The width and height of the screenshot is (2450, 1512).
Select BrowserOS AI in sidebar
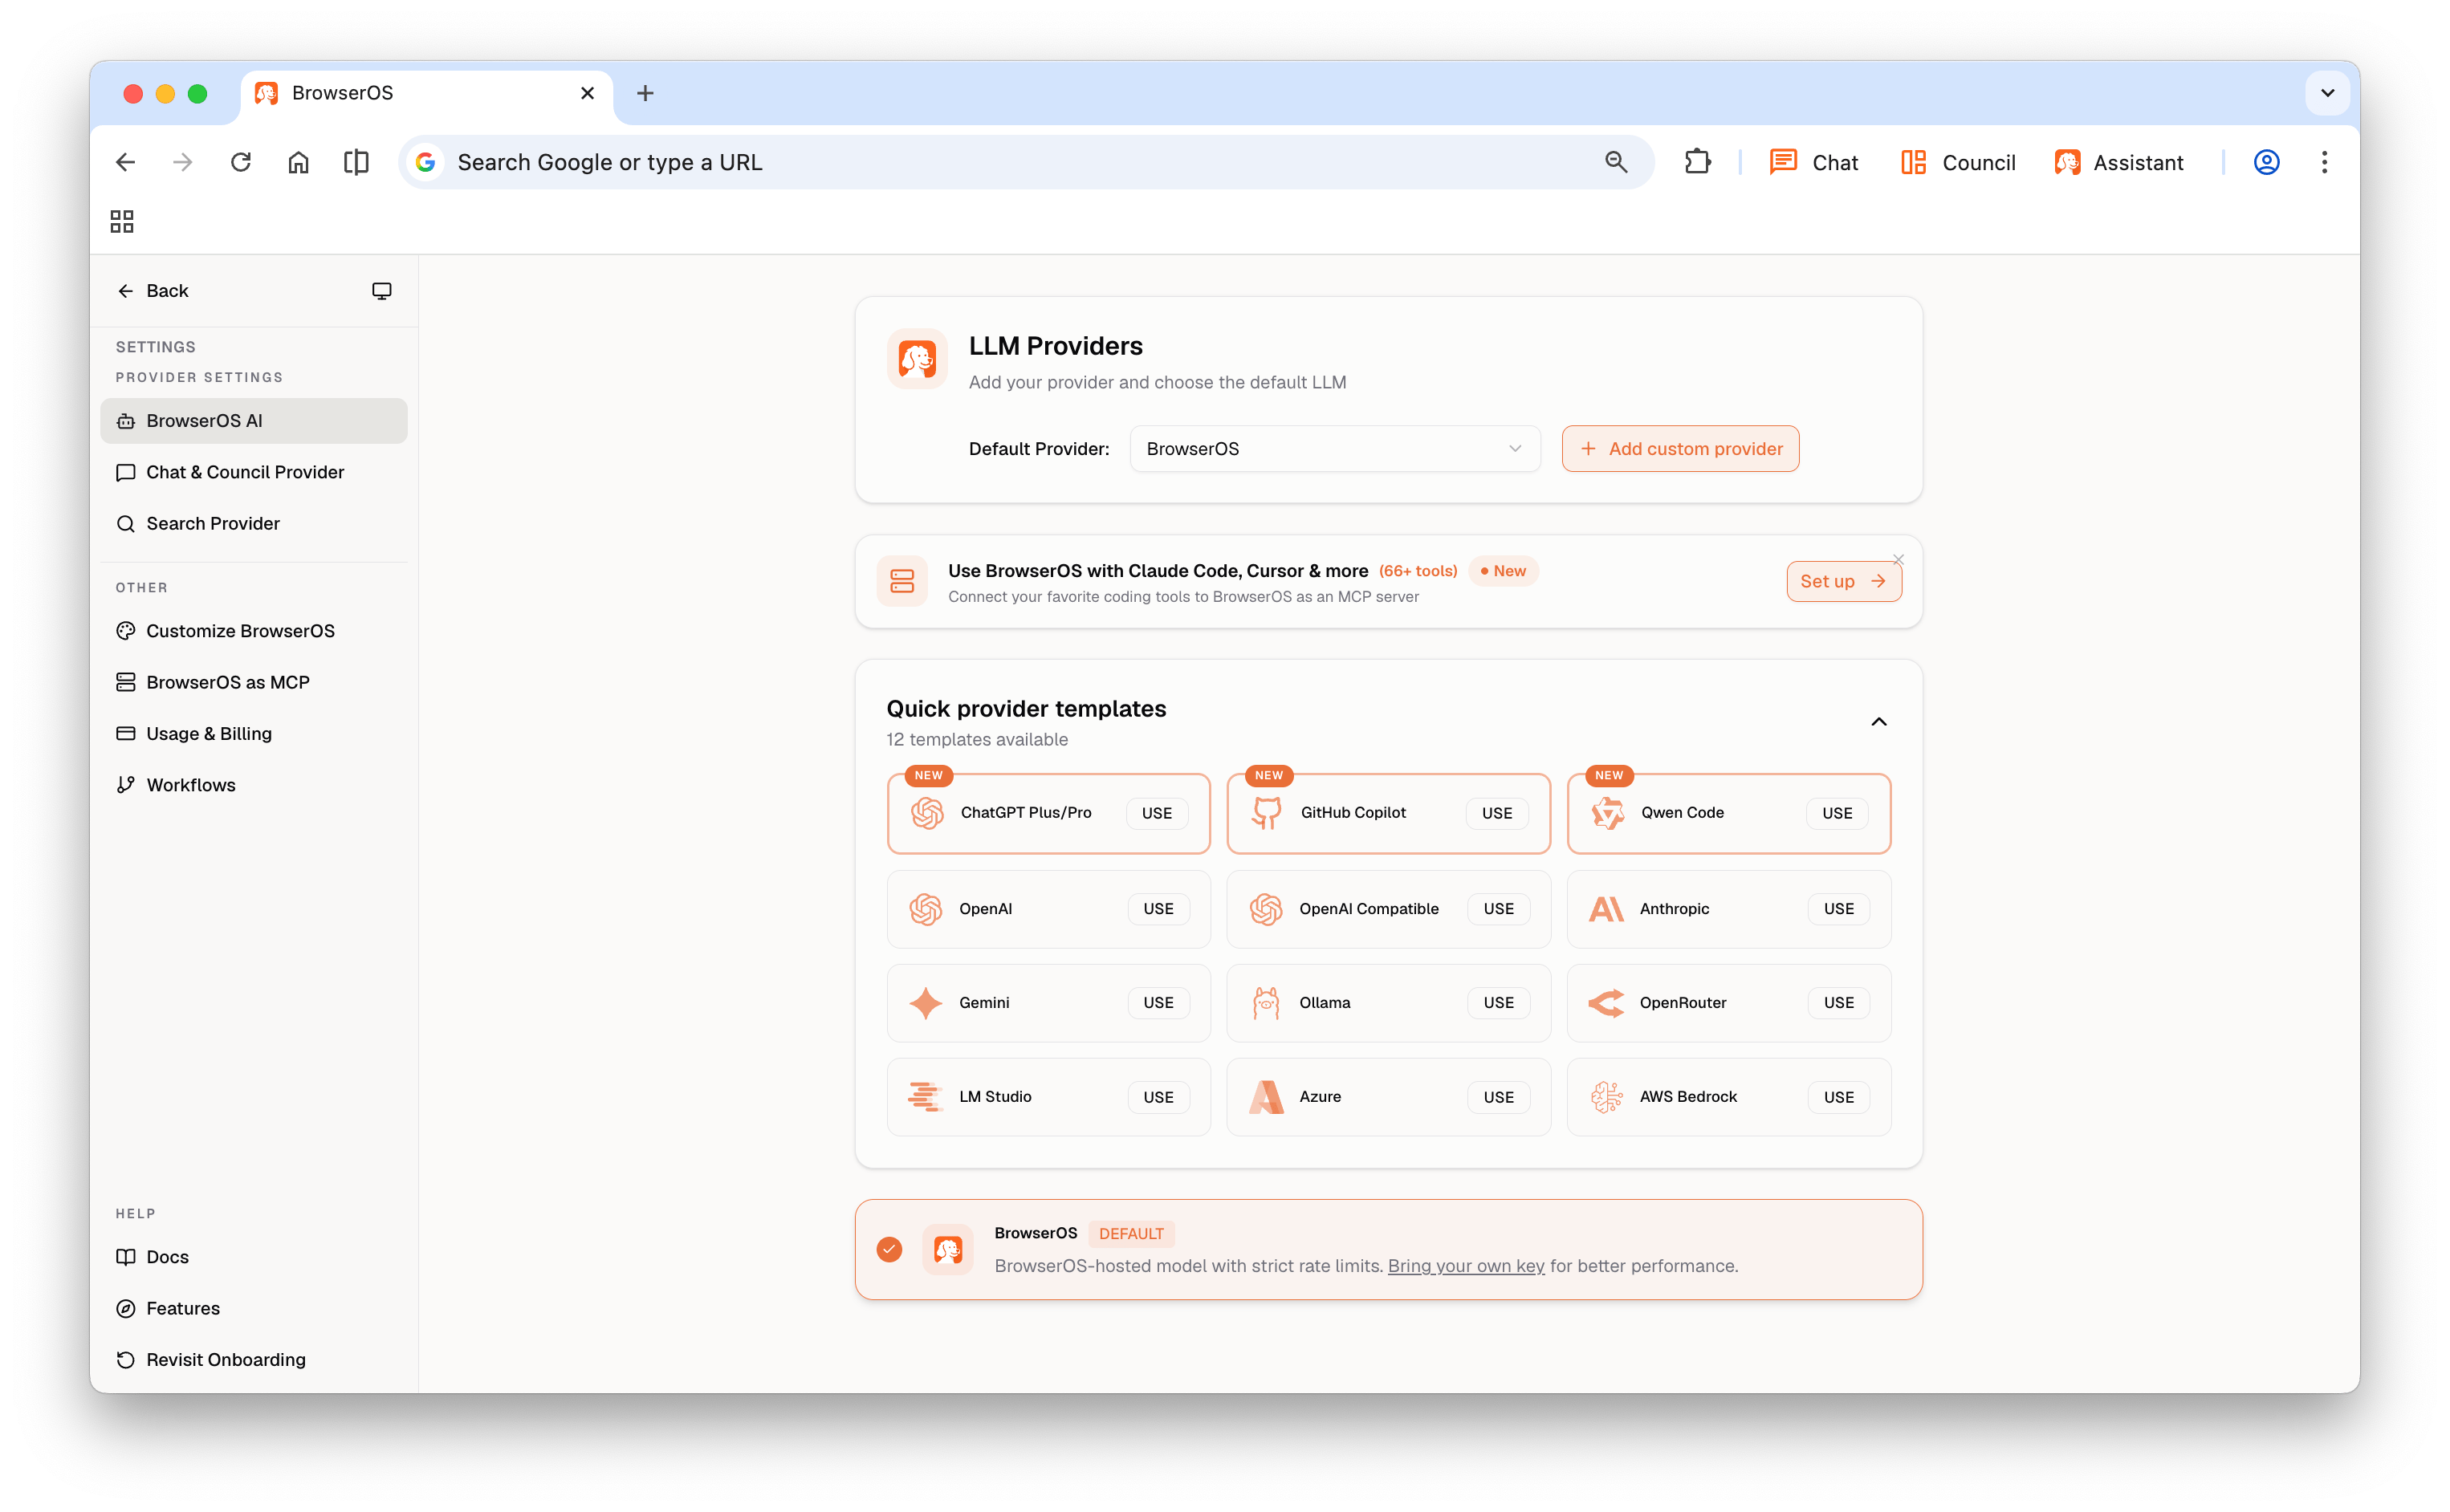tap(254, 421)
